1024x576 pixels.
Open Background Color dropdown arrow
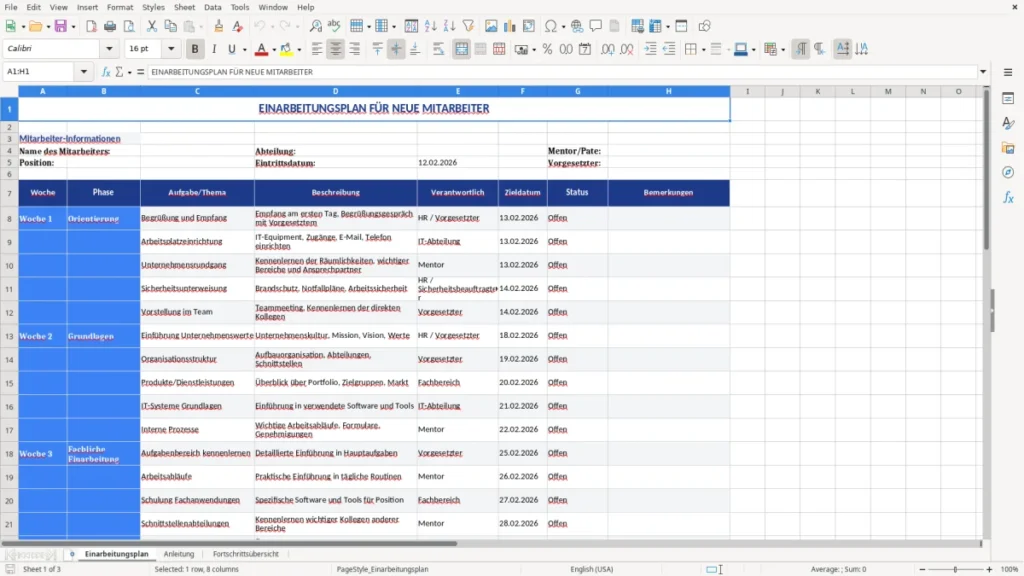pyautogui.click(x=299, y=50)
